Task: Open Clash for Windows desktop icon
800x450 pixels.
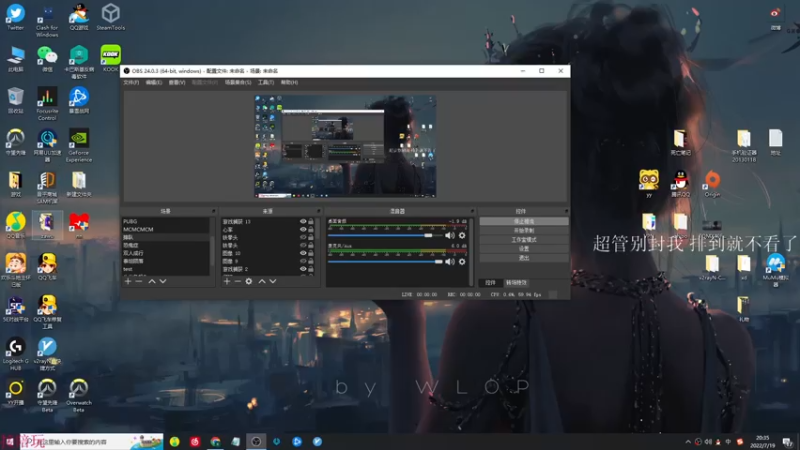Action: (47, 20)
